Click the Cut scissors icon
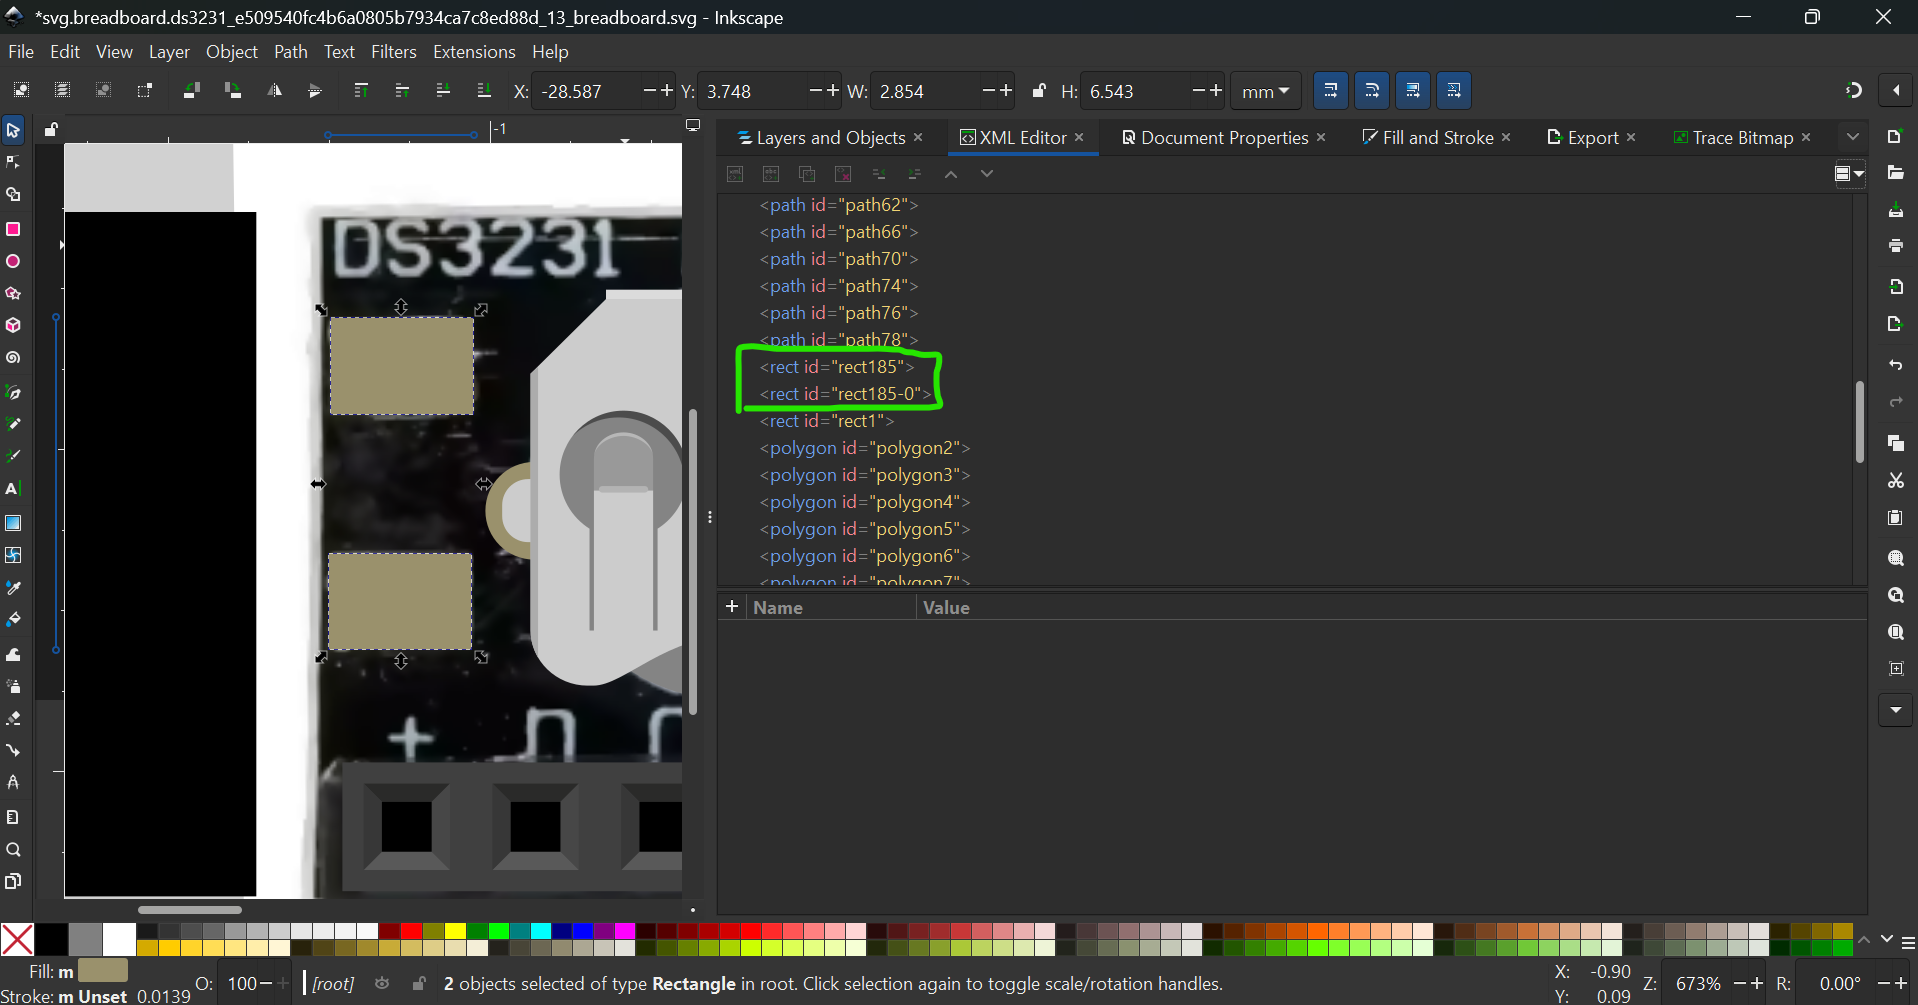This screenshot has width=1918, height=1005. pos(1895,481)
